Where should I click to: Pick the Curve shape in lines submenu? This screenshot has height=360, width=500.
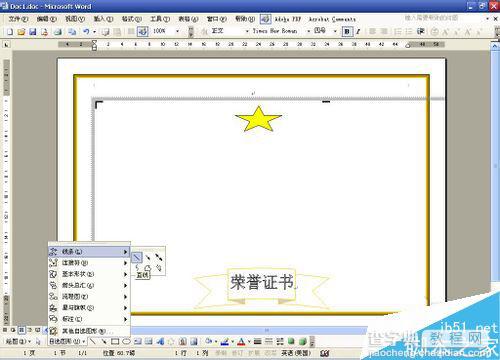[137, 267]
